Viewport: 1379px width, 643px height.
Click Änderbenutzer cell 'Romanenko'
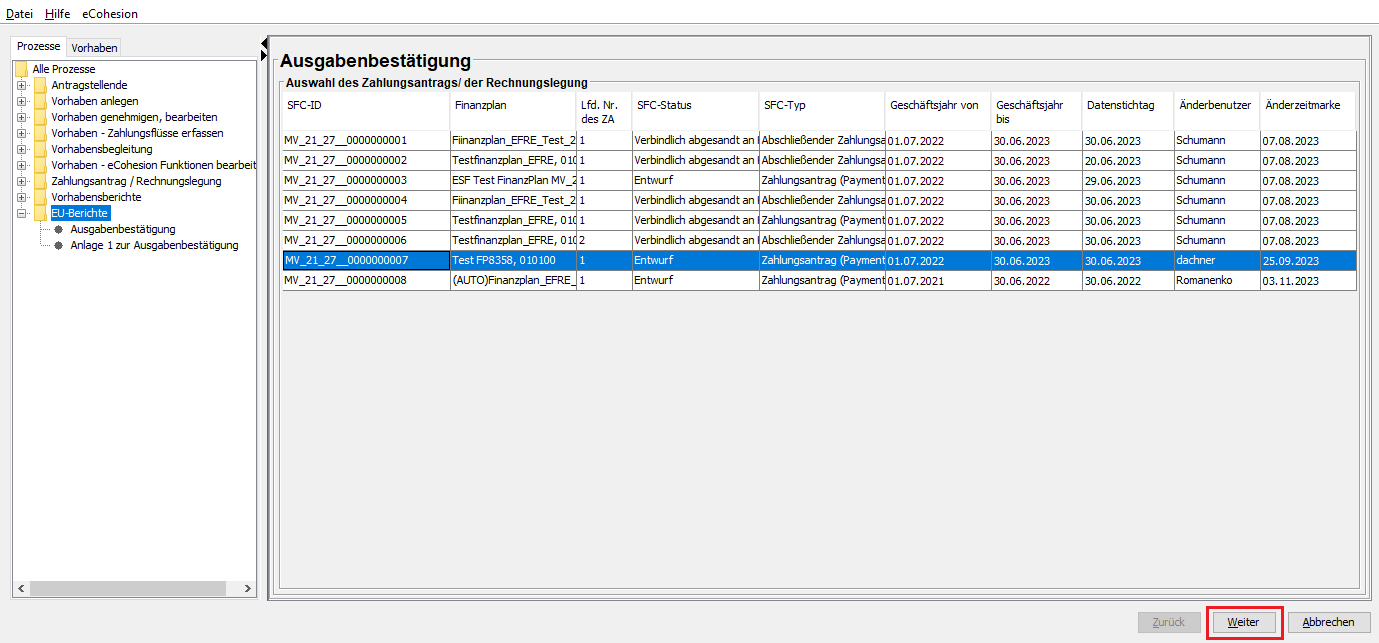pos(1216,280)
